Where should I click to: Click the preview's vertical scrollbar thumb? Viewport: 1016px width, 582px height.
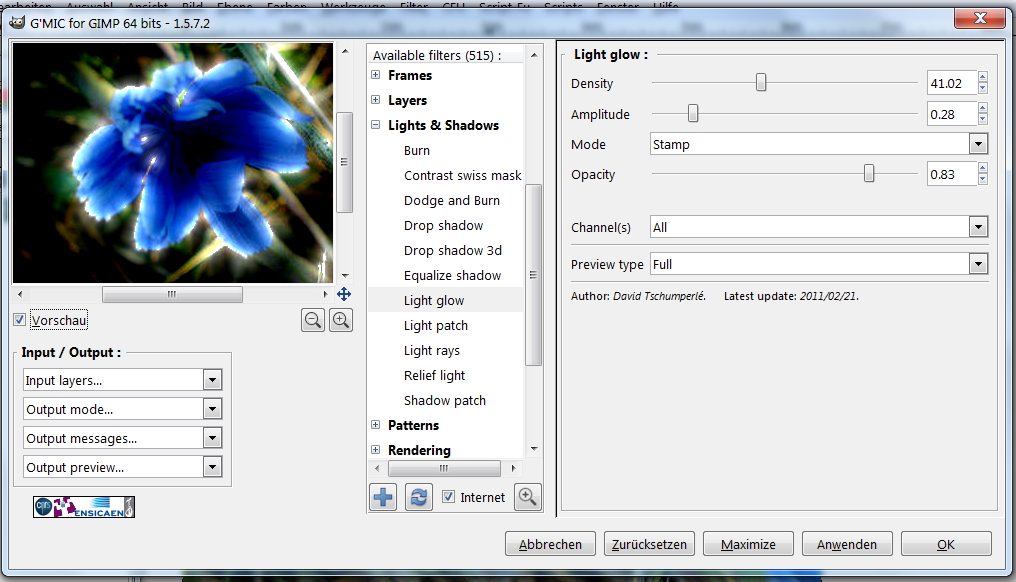pyautogui.click(x=345, y=162)
